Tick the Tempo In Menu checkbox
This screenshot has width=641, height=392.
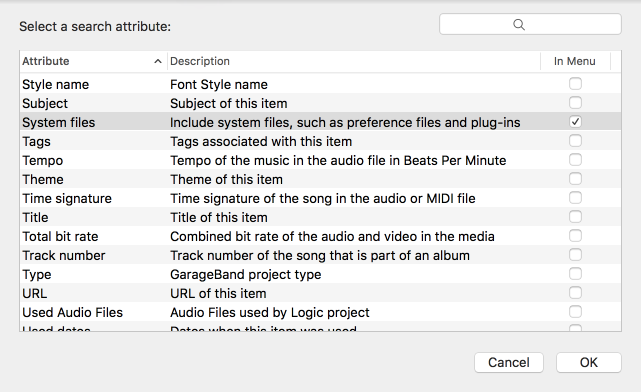click(575, 160)
